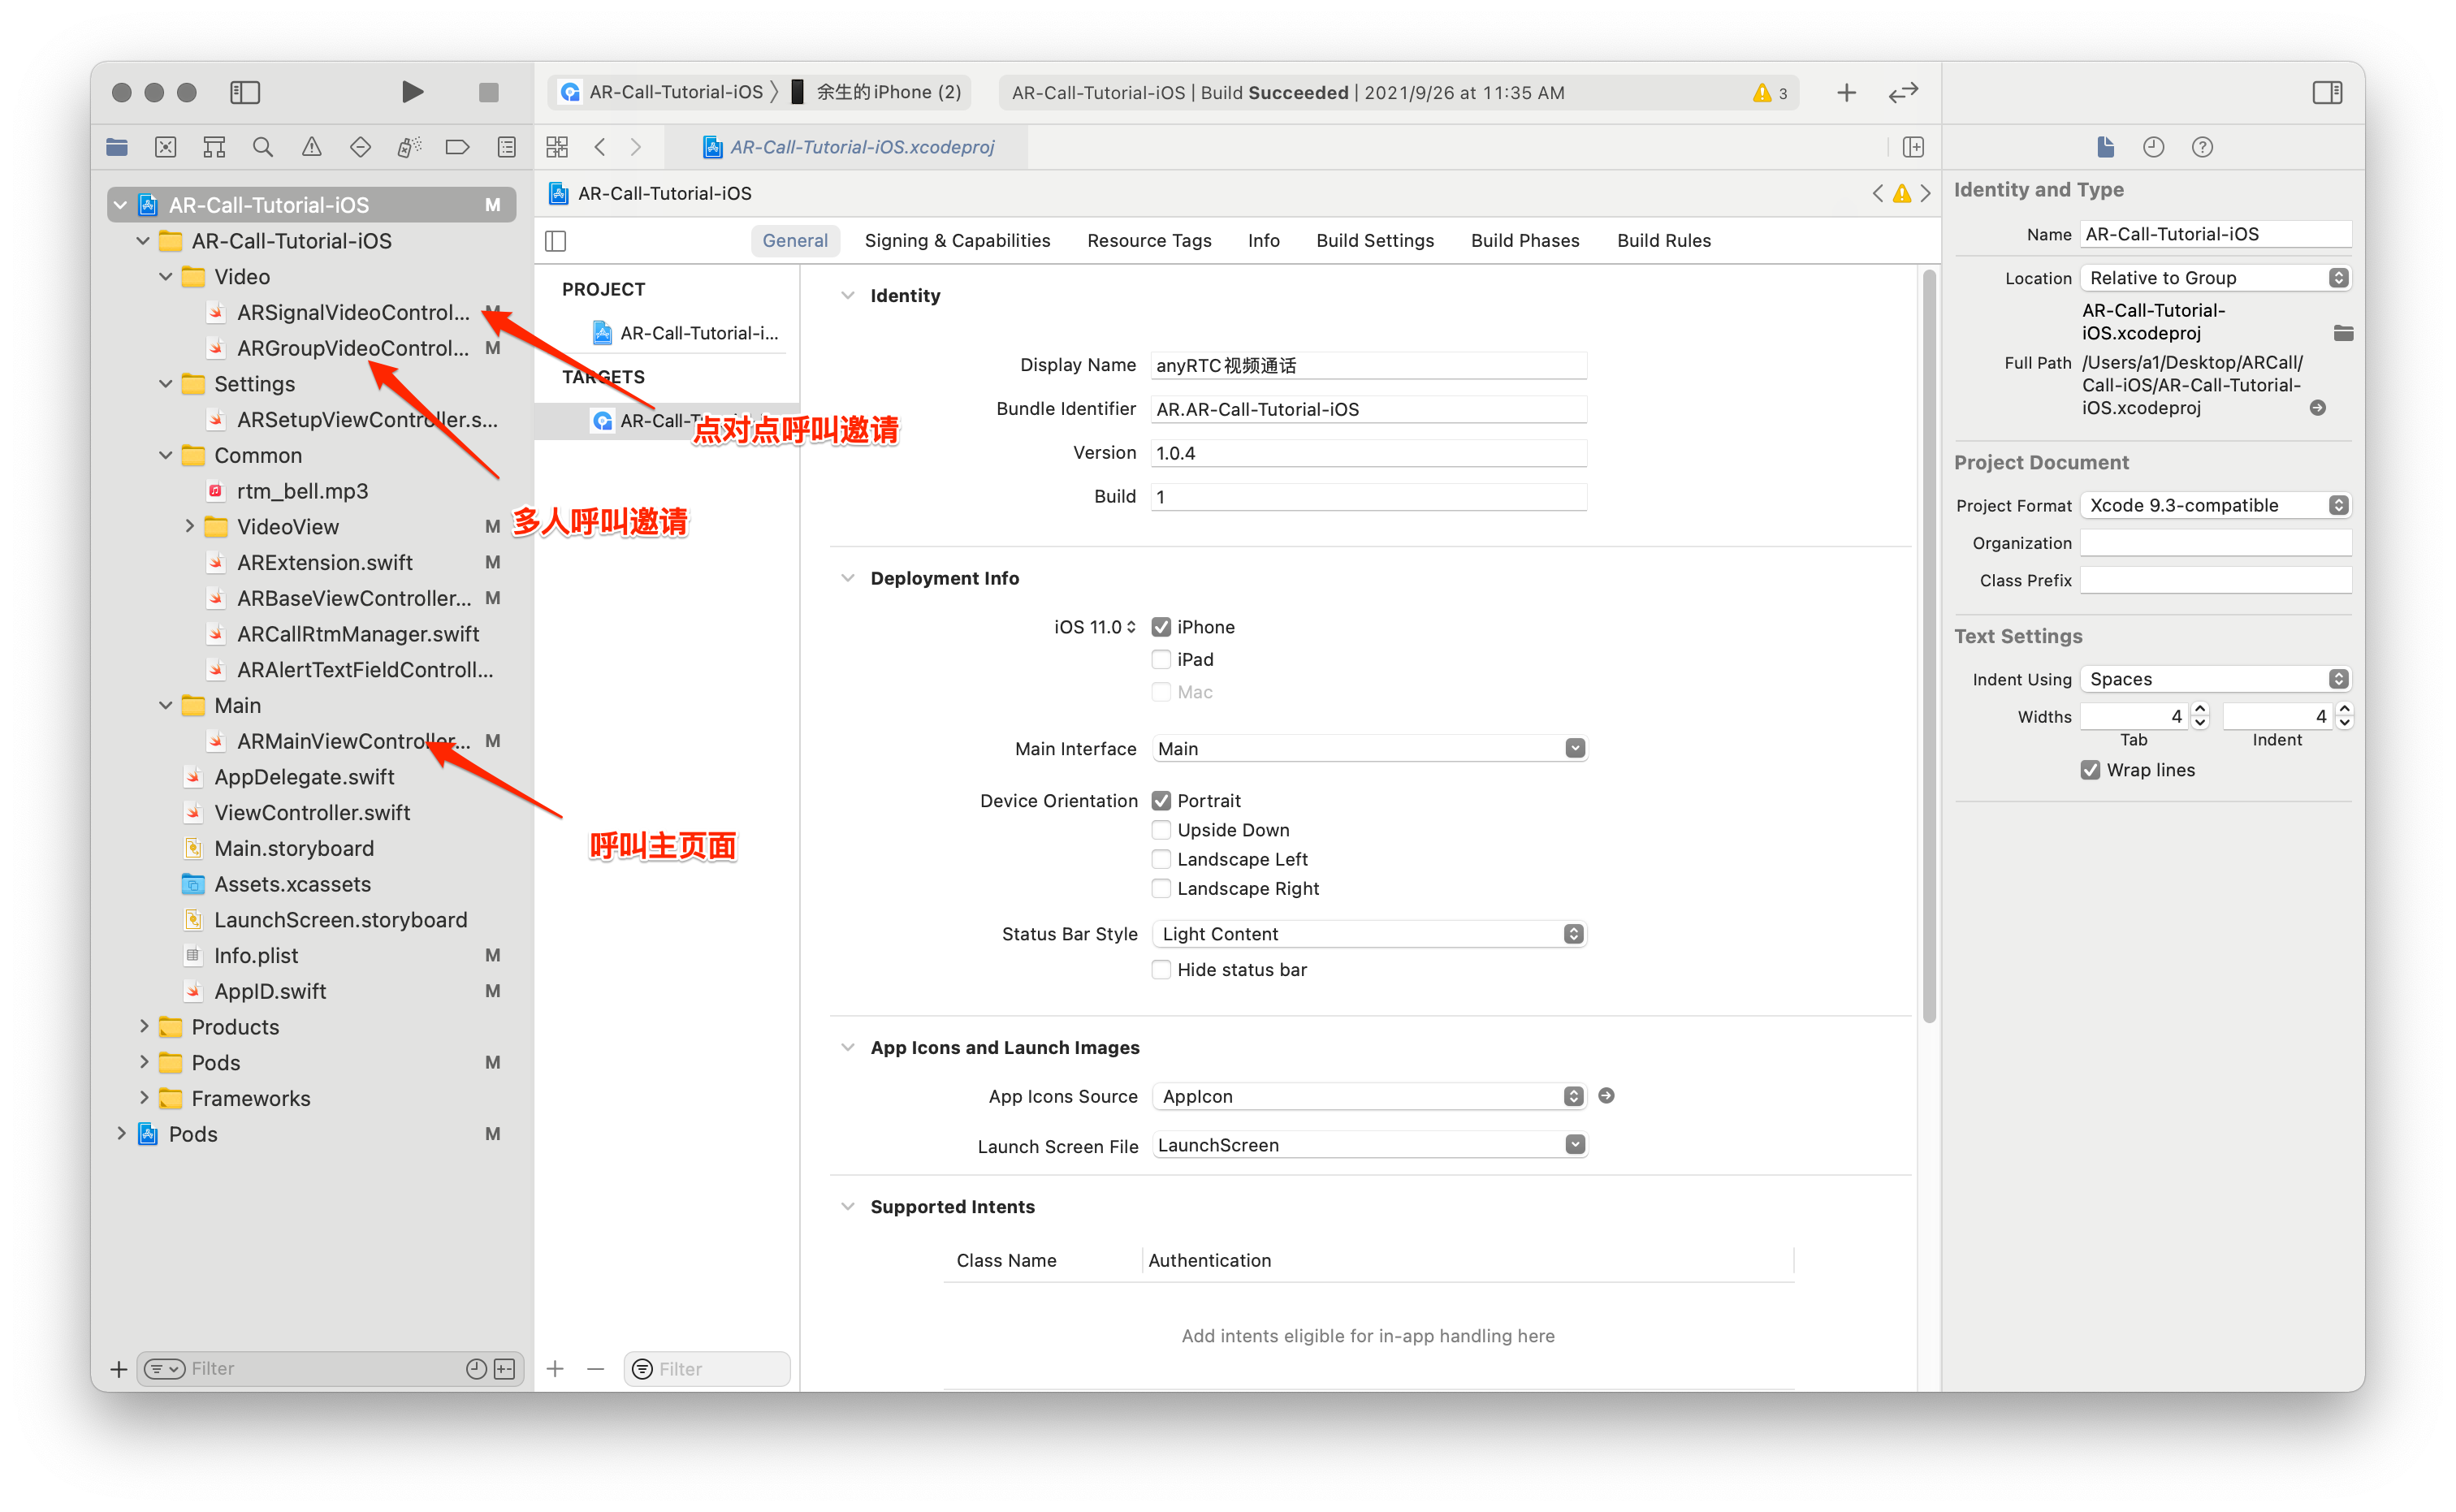Open the Build Settings tab
The height and width of the screenshot is (1512, 2456).
1375,241
